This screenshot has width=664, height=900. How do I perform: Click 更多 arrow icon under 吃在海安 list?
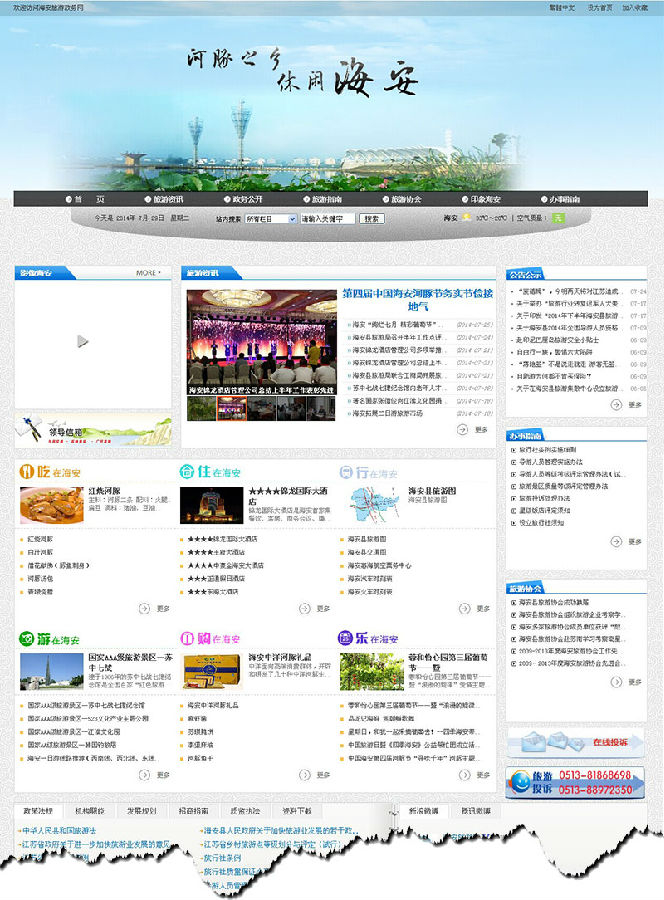click(144, 608)
